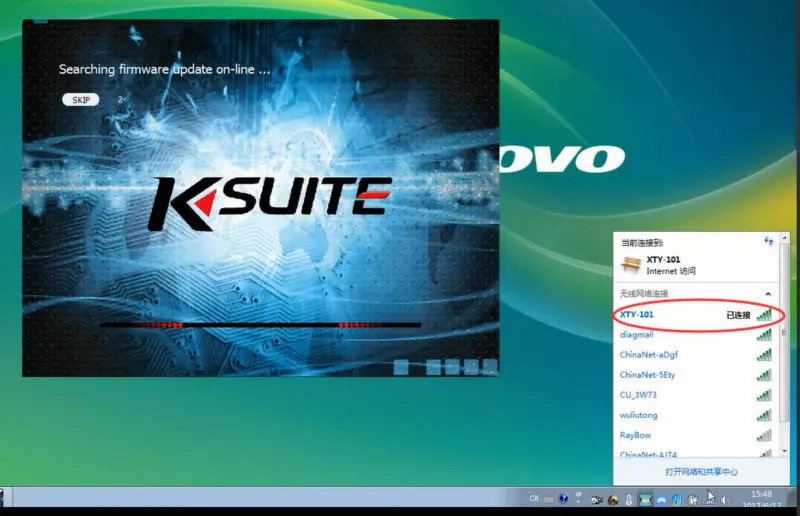Click the highlighted teal taskbar icon
This screenshot has width=800, height=516.
[x=645, y=500]
